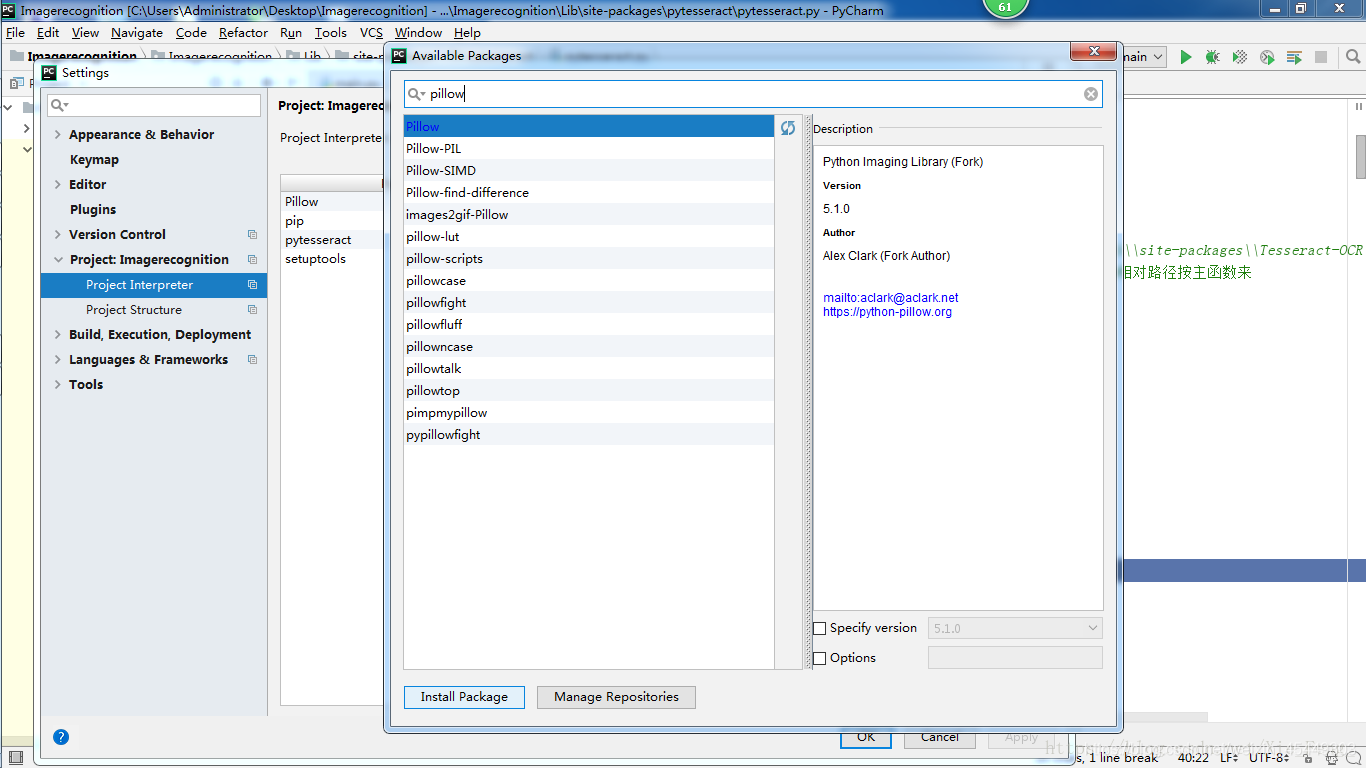1366x768 pixels.
Task: Click Cancel in Settings dialog
Action: click(x=940, y=738)
